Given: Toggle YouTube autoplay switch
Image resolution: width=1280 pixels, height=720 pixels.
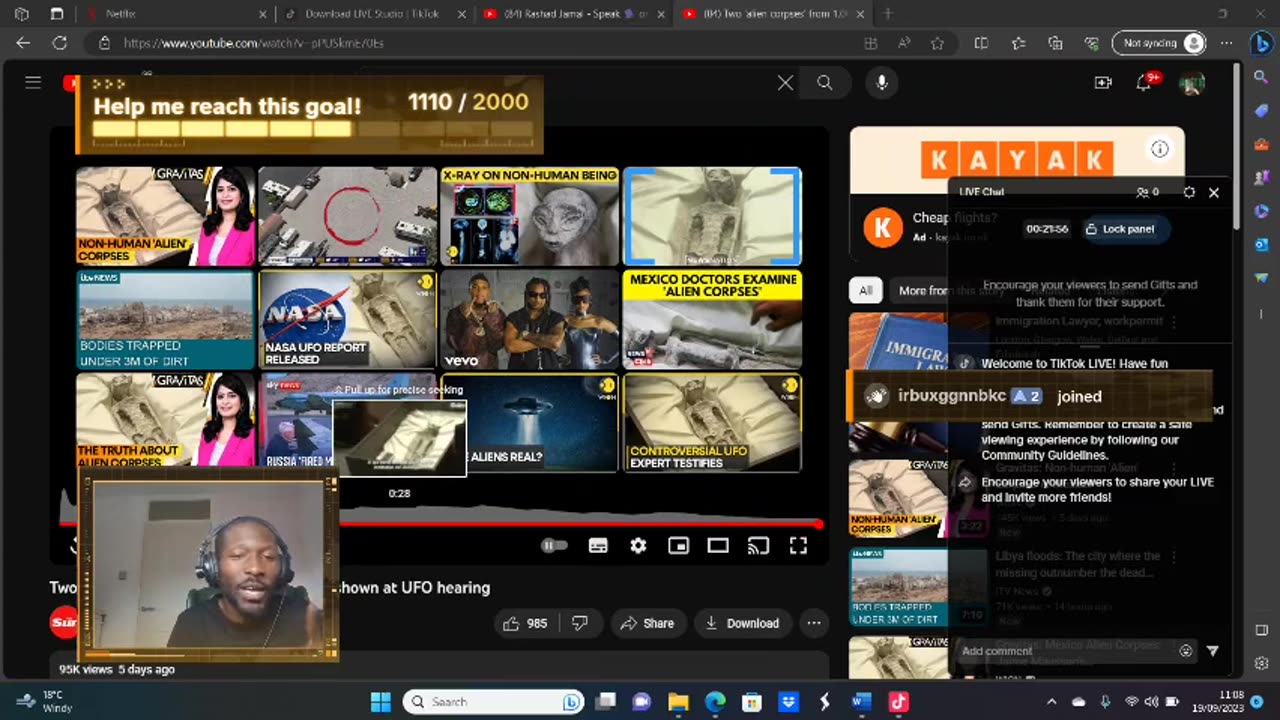Looking at the screenshot, I should point(554,545).
